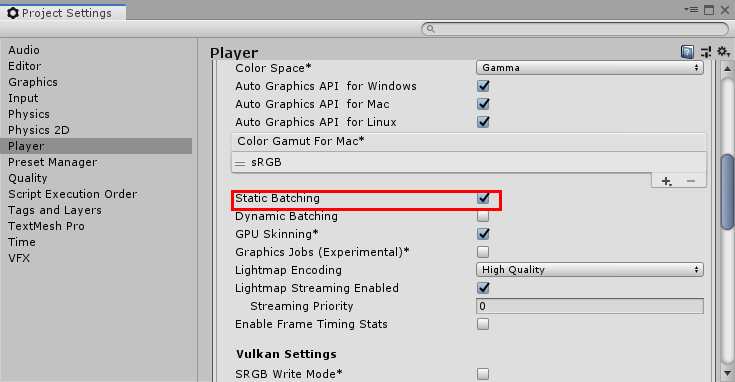This screenshot has height=382, width=735.
Task: Click the settings search field
Action: pos(575,29)
